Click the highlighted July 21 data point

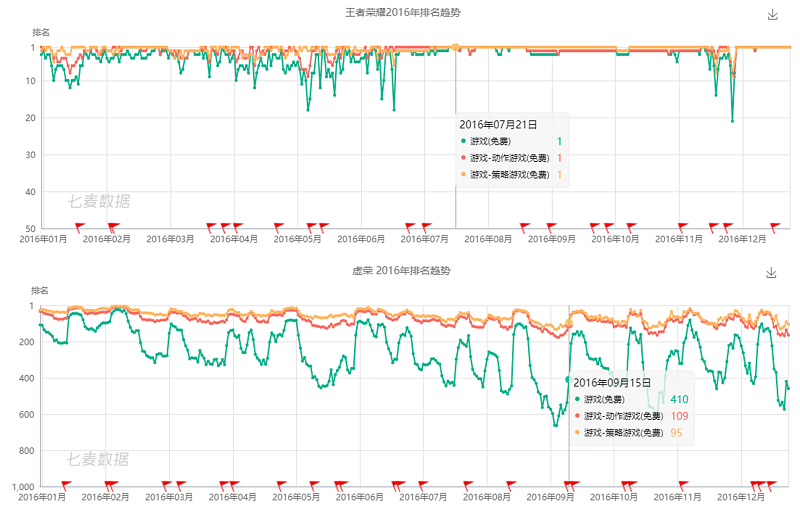tap(455, 47)
